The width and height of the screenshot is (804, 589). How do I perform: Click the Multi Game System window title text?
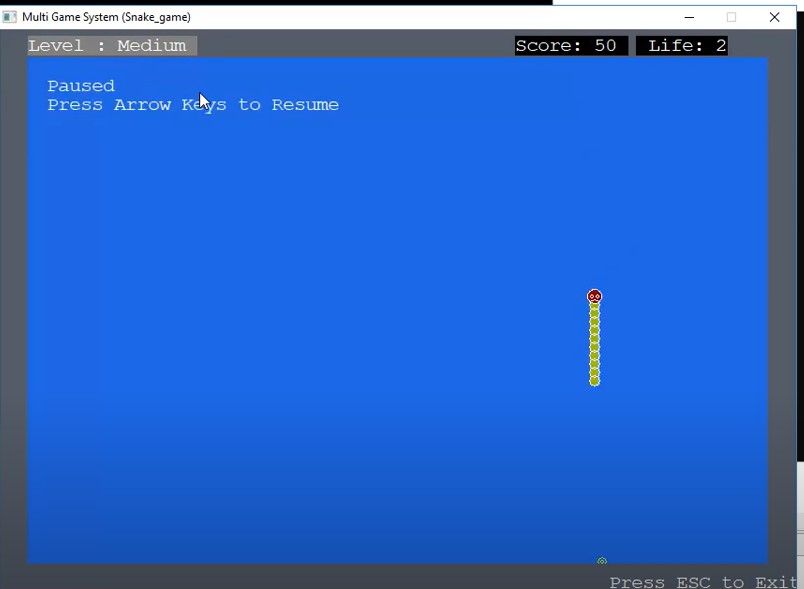point(105,16)
